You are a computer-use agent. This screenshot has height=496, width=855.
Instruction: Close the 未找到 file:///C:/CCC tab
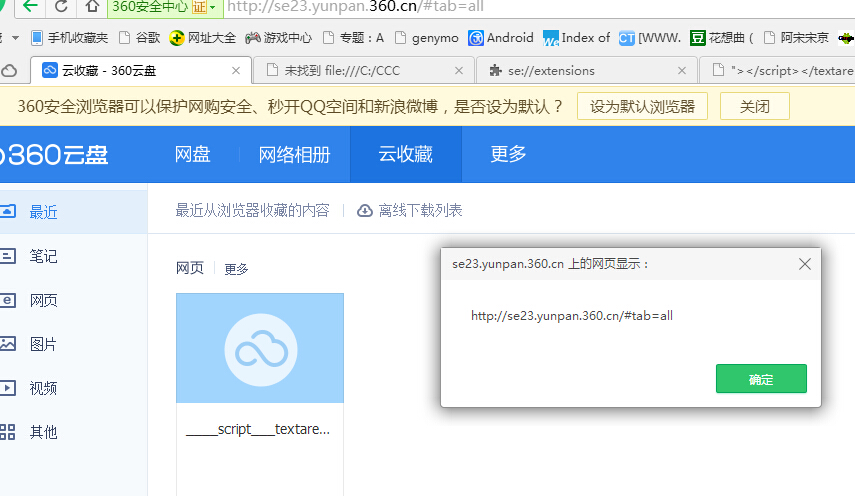pyautogui.click(x=459, y=71)
